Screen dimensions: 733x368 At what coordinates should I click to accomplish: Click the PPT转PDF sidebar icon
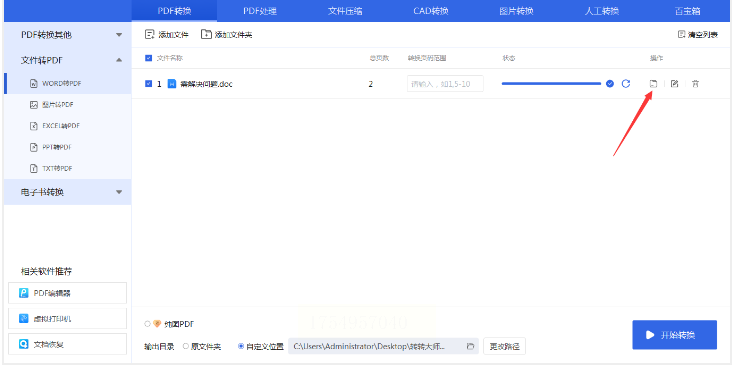[34, 147]
